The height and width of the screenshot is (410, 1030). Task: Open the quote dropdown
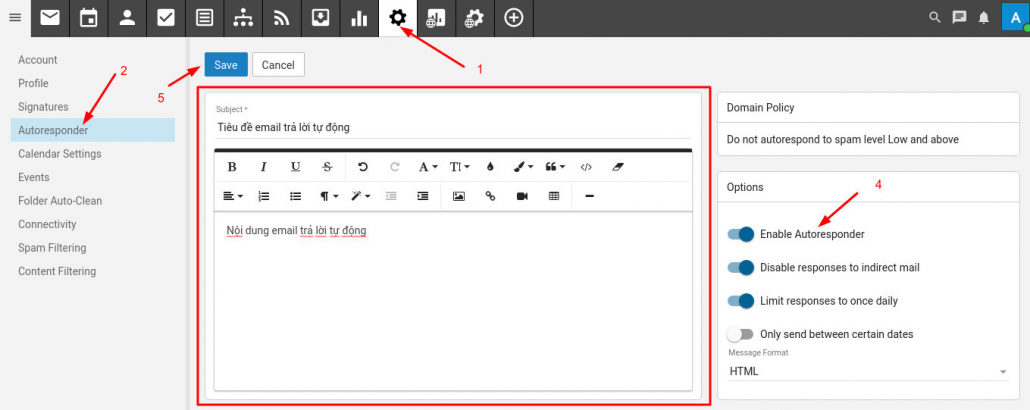(x=555, y=167)
